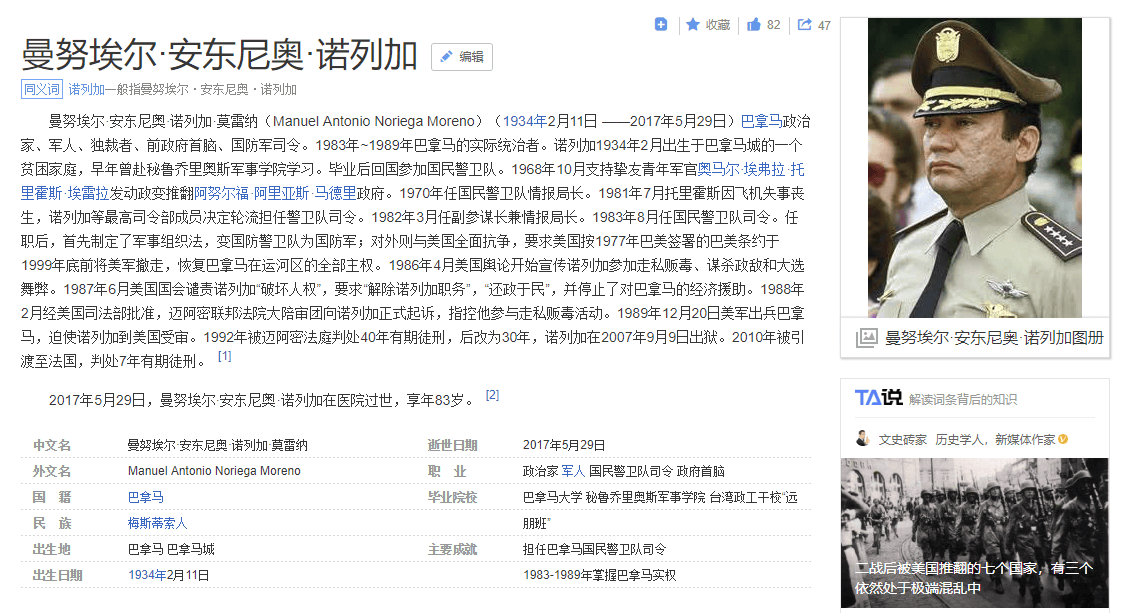
Task: Open the Noriega portrait photo
Action: tap(975, 167)
